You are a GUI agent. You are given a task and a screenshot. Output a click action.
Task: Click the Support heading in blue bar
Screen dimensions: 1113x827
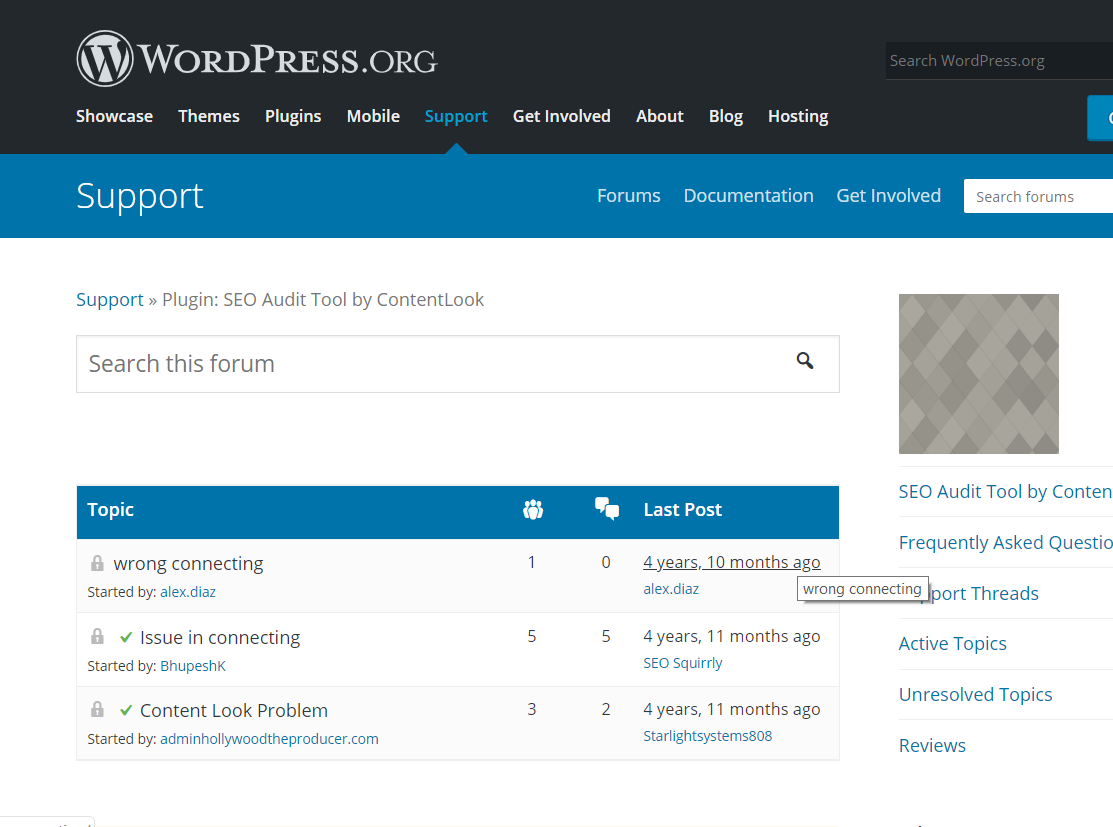coord(140,197)
